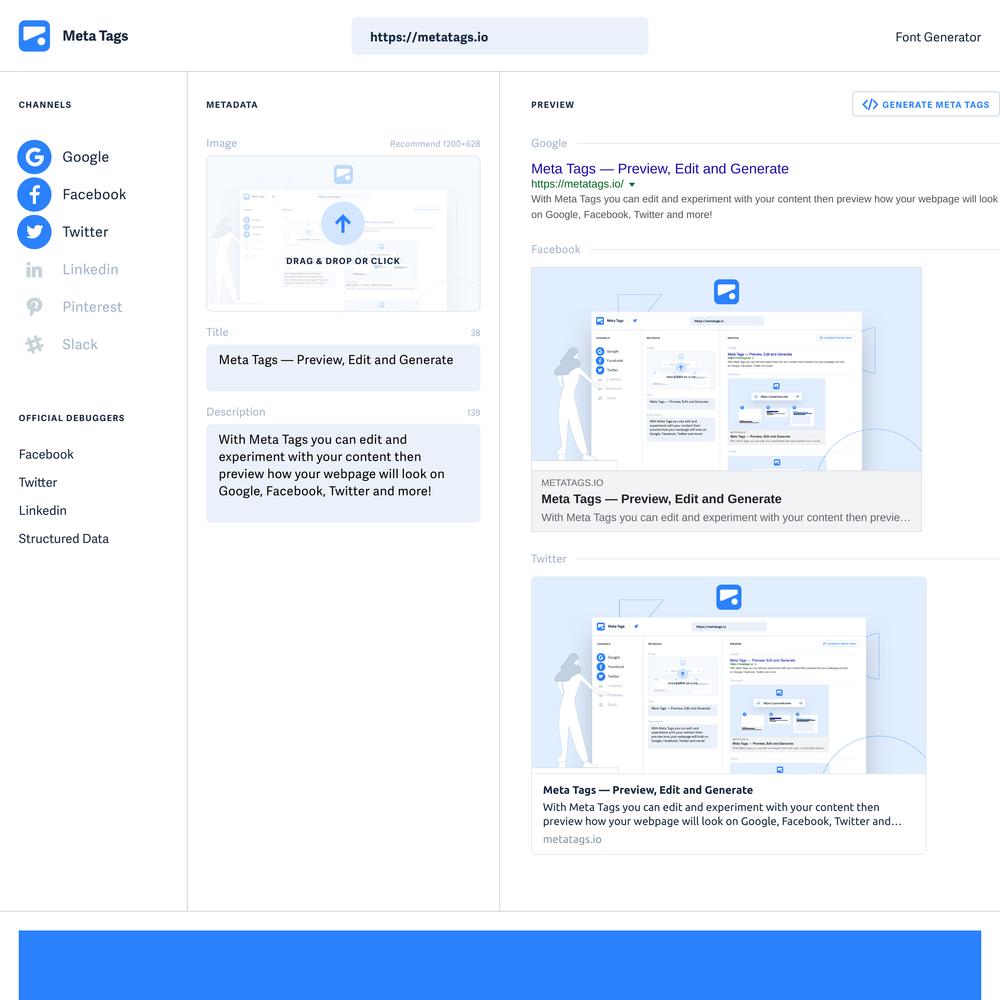Click the Meta Tags logo icon
The height and width of the screenshot is (1000, 1000).
point(34,36)
